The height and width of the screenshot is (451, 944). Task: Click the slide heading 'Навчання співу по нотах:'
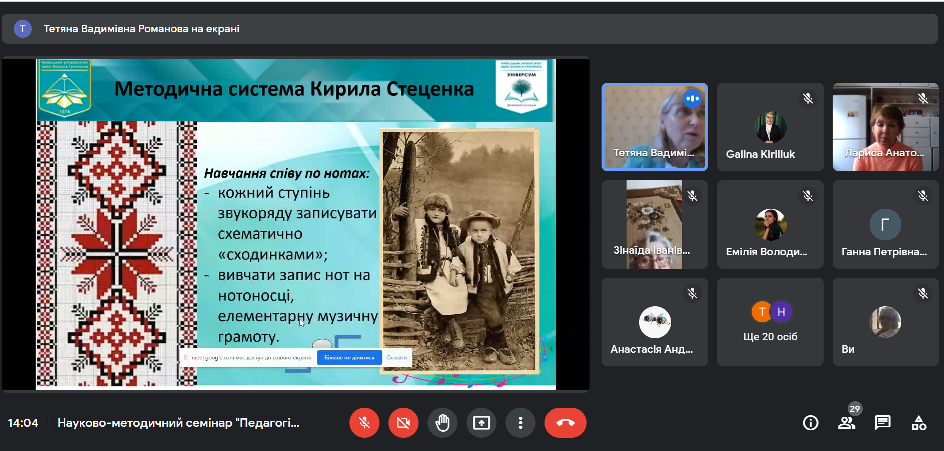point(287,173)
